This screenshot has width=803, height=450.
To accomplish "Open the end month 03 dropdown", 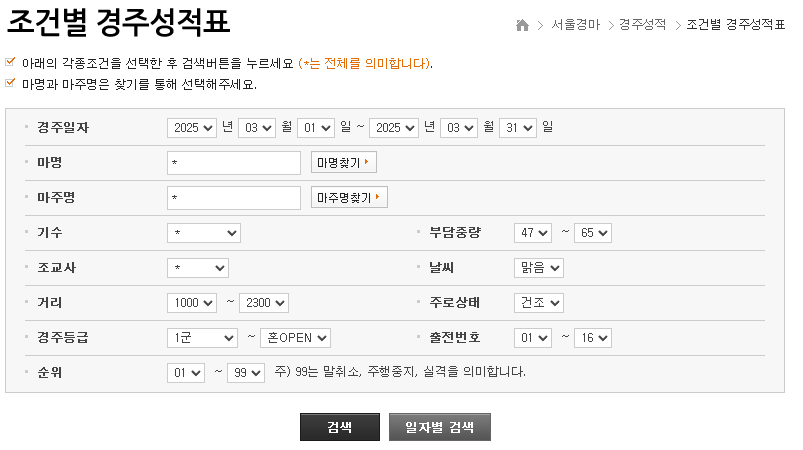I will 459,128.
